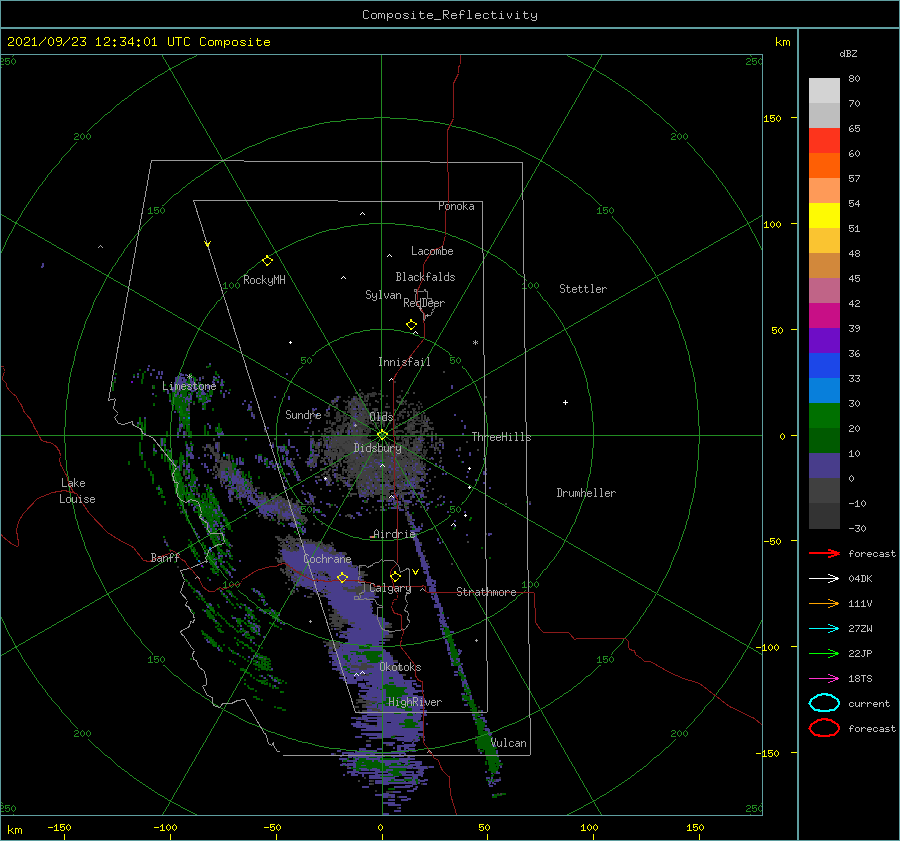This screenshot has width=900, height=841.
Task: Click the dBZ legend heading
Action: point(848,53)
